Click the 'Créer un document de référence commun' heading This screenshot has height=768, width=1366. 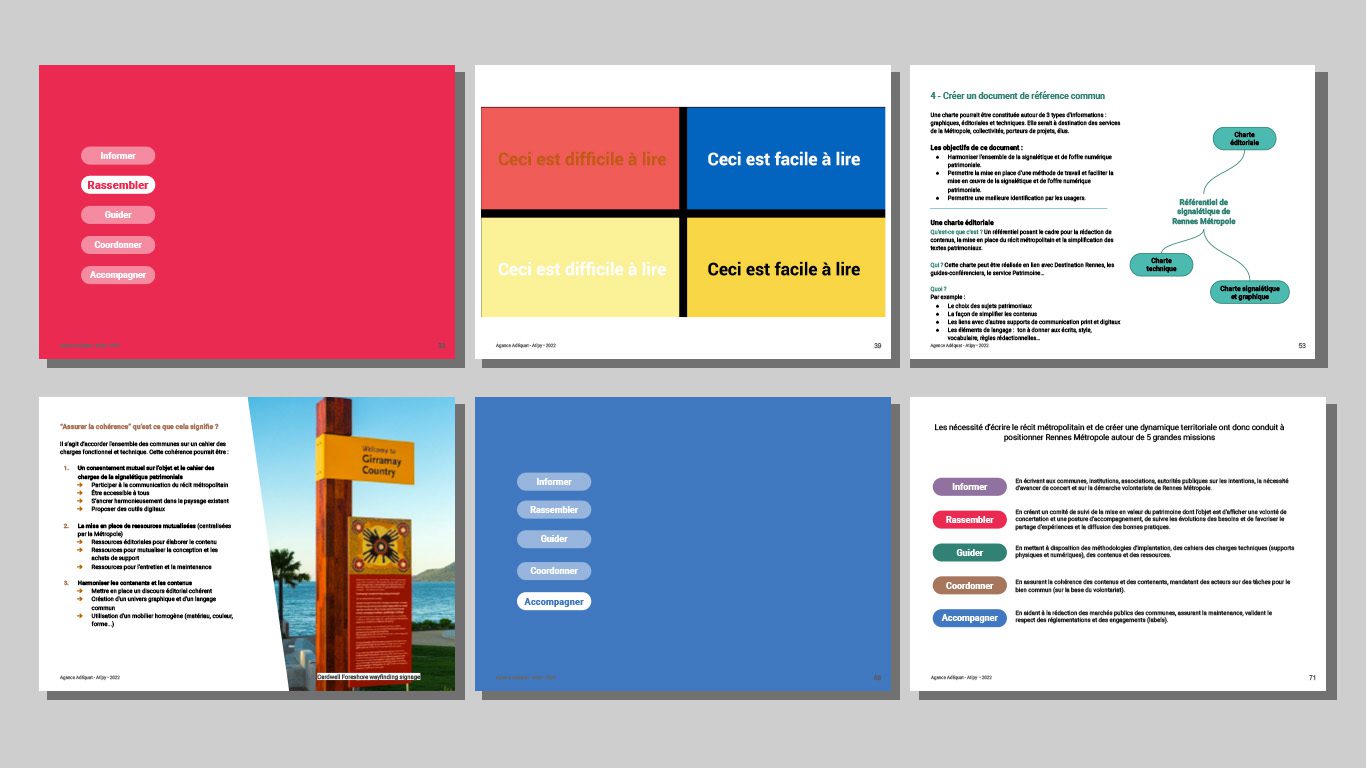pyautogui.click(x=1017, y=96)
